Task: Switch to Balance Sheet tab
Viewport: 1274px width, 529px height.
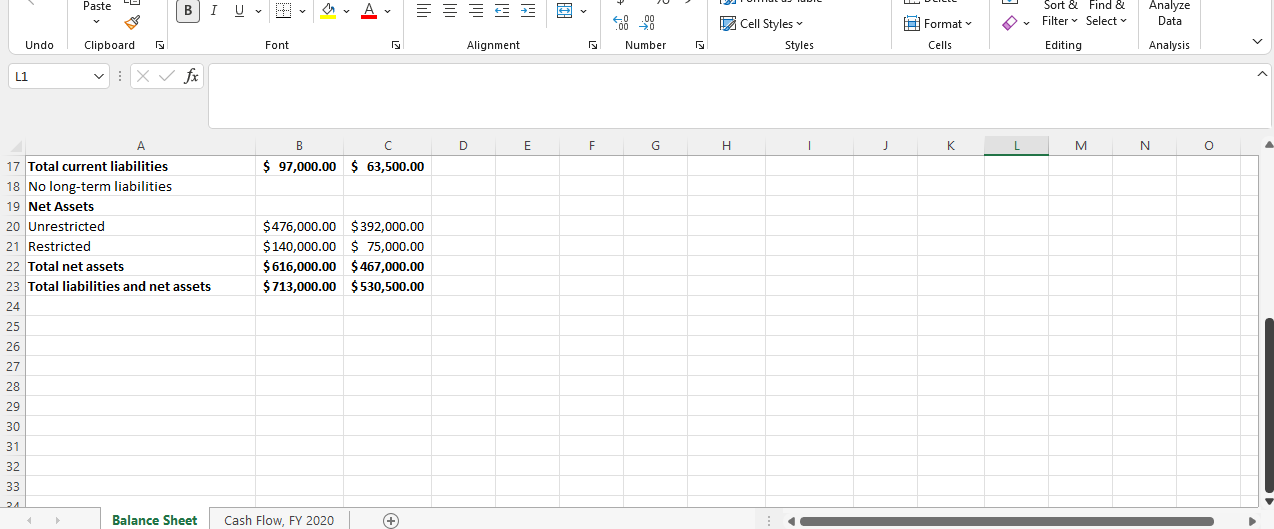Action: (154, 520)
